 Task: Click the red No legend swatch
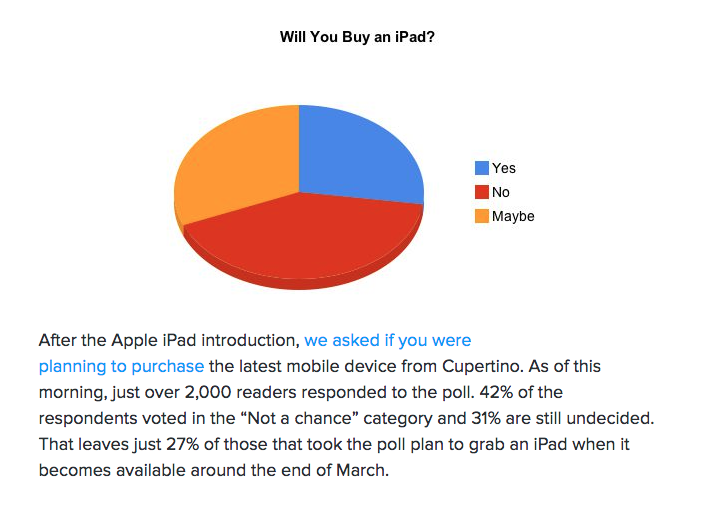(482, 192)
